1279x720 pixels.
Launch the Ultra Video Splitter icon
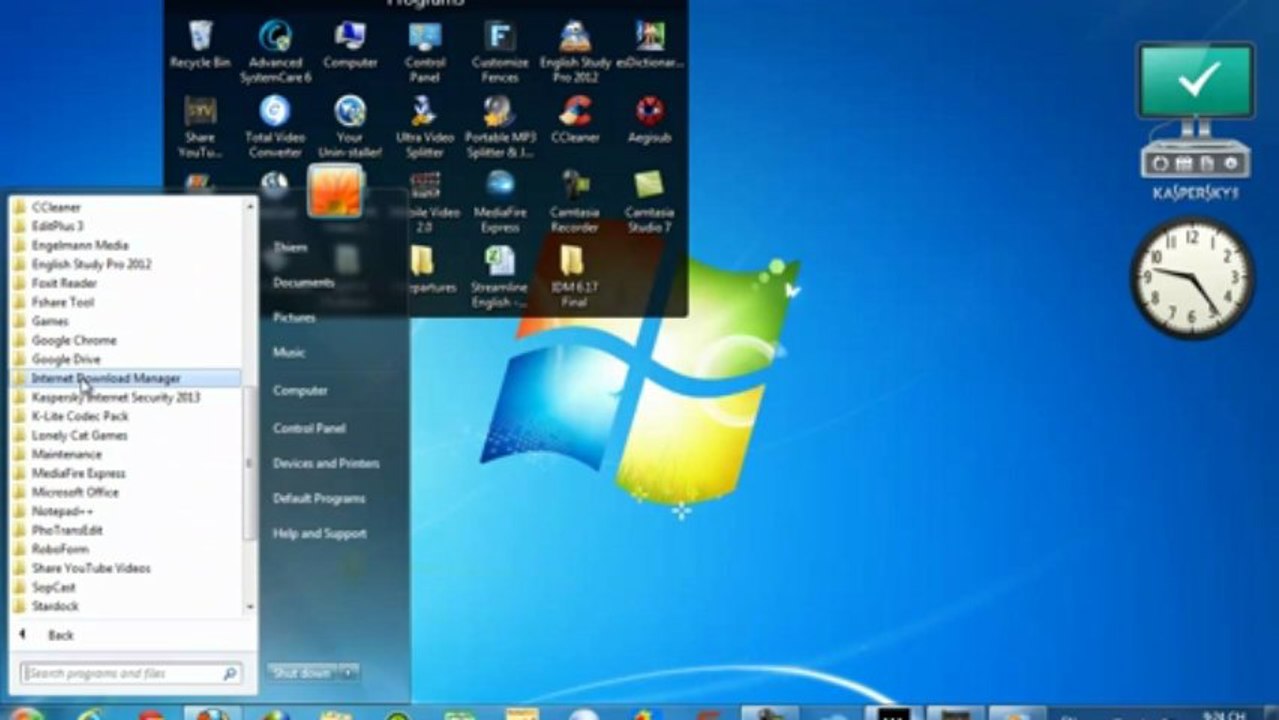point(425,126)
